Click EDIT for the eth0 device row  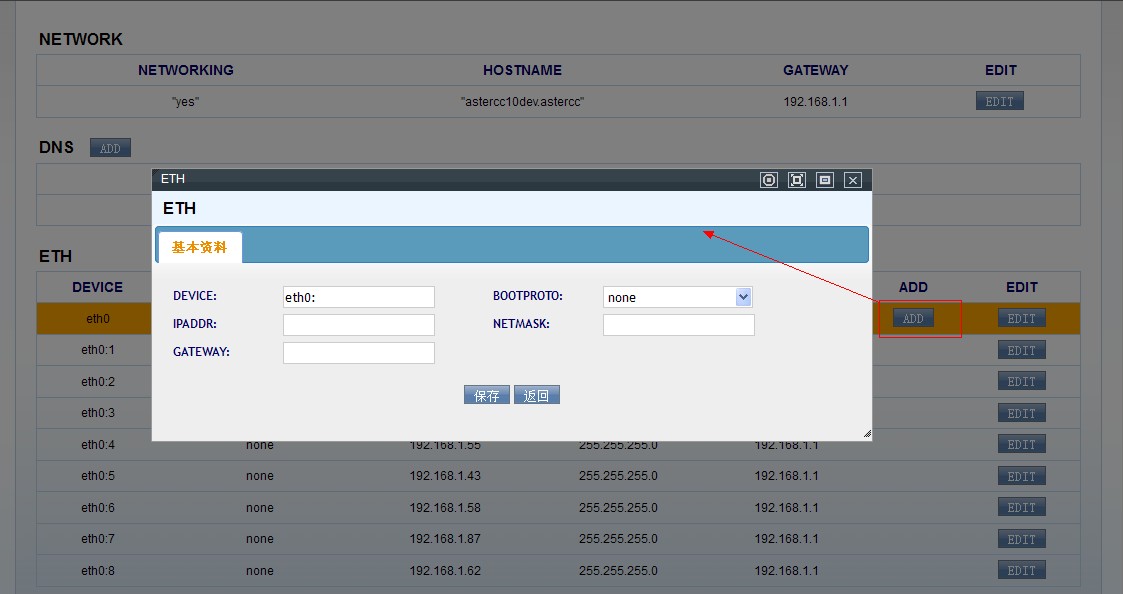click(x=1021, y=318)
